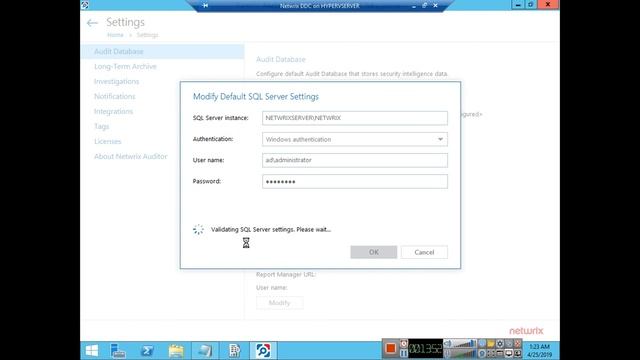The width and height of the screenshot is (640, 360).
Task: Minimize the remote connection bar
Action: (414, 6)
